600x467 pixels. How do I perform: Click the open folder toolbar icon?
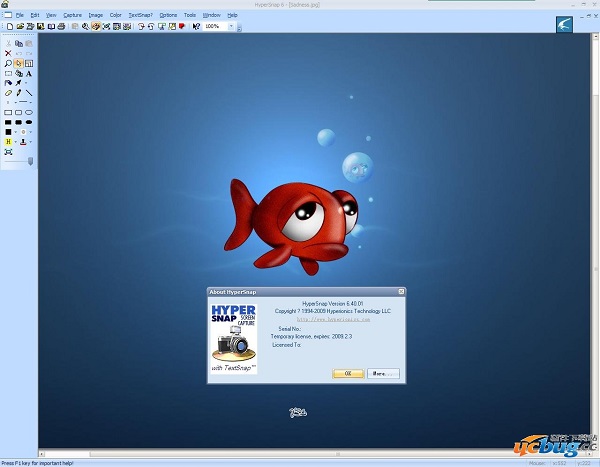pyautogui.click(x=20, y=26)
